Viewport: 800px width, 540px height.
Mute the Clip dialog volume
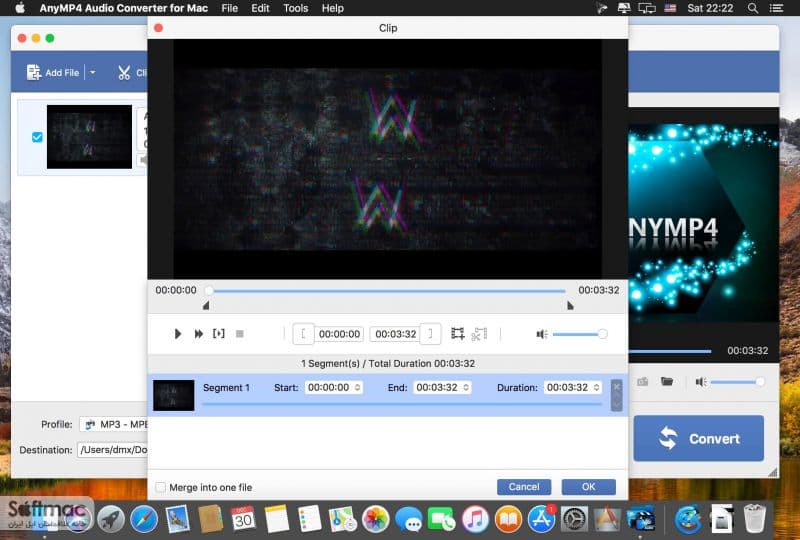541,334
